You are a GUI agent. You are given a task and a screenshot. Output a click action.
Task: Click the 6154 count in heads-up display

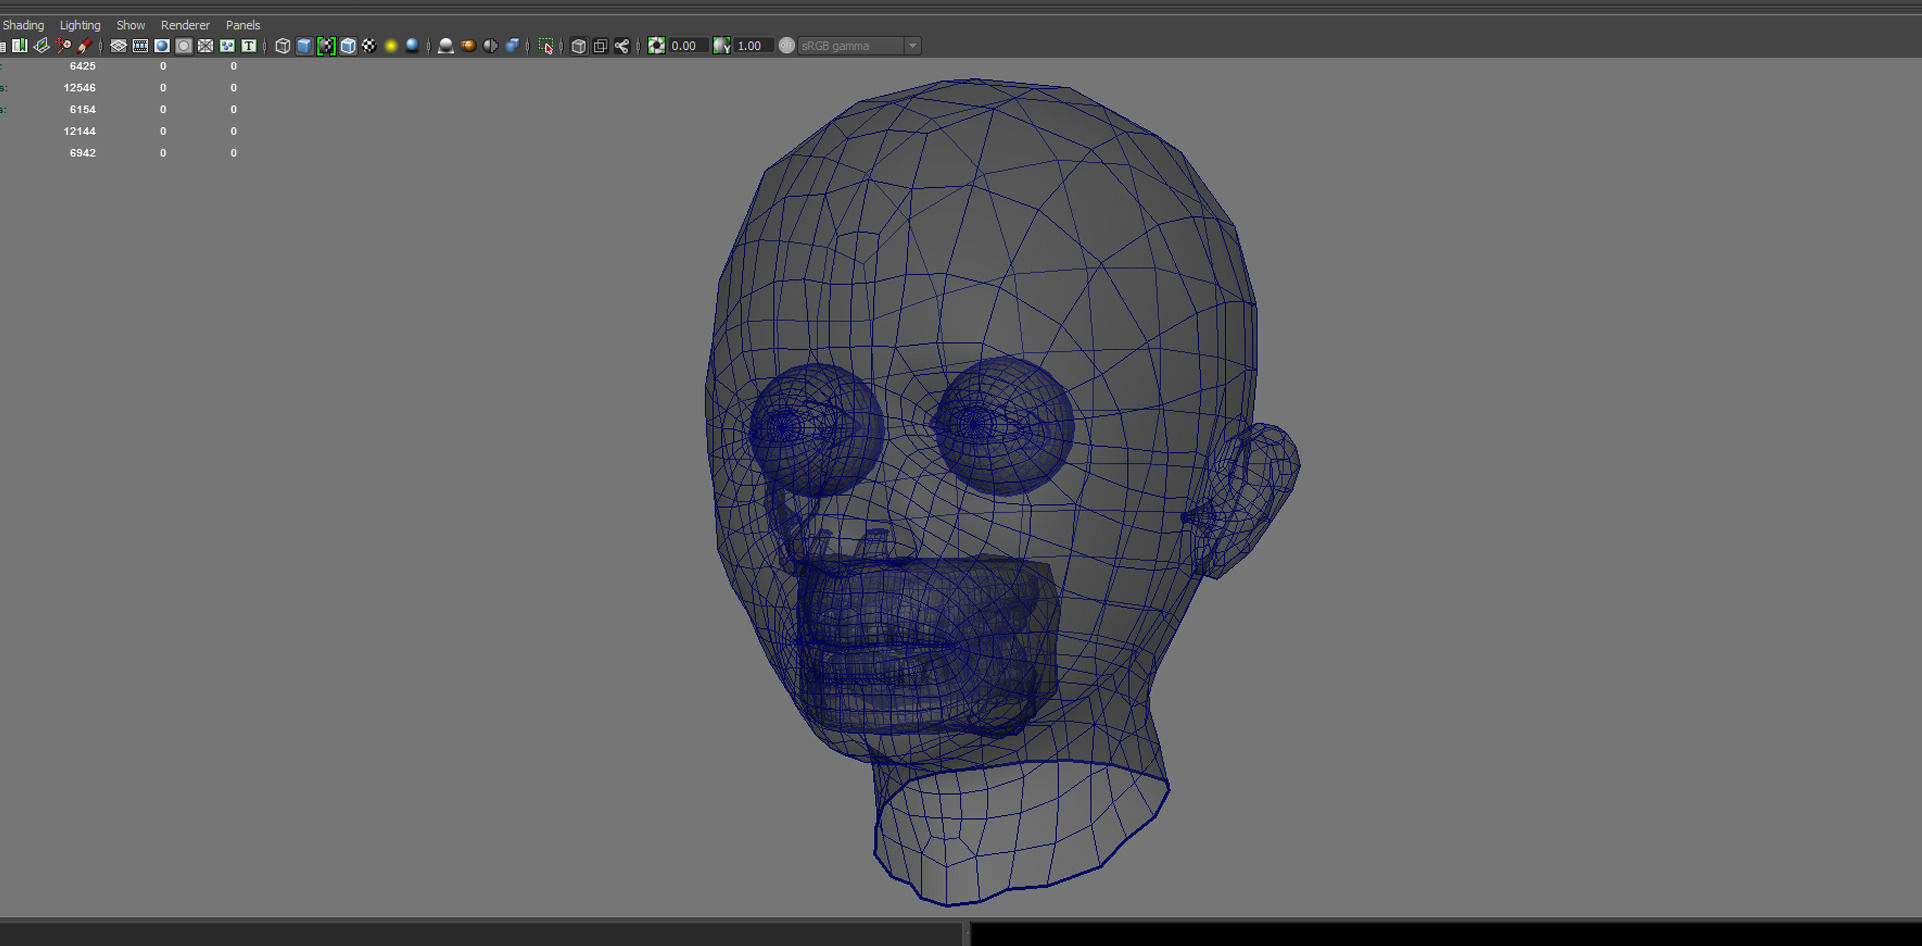click(x=83, y=110)
